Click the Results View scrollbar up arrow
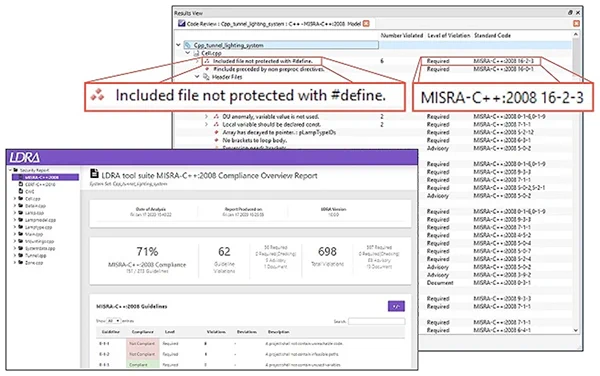Viewport: 600px width, 376px height. (576, 34)
